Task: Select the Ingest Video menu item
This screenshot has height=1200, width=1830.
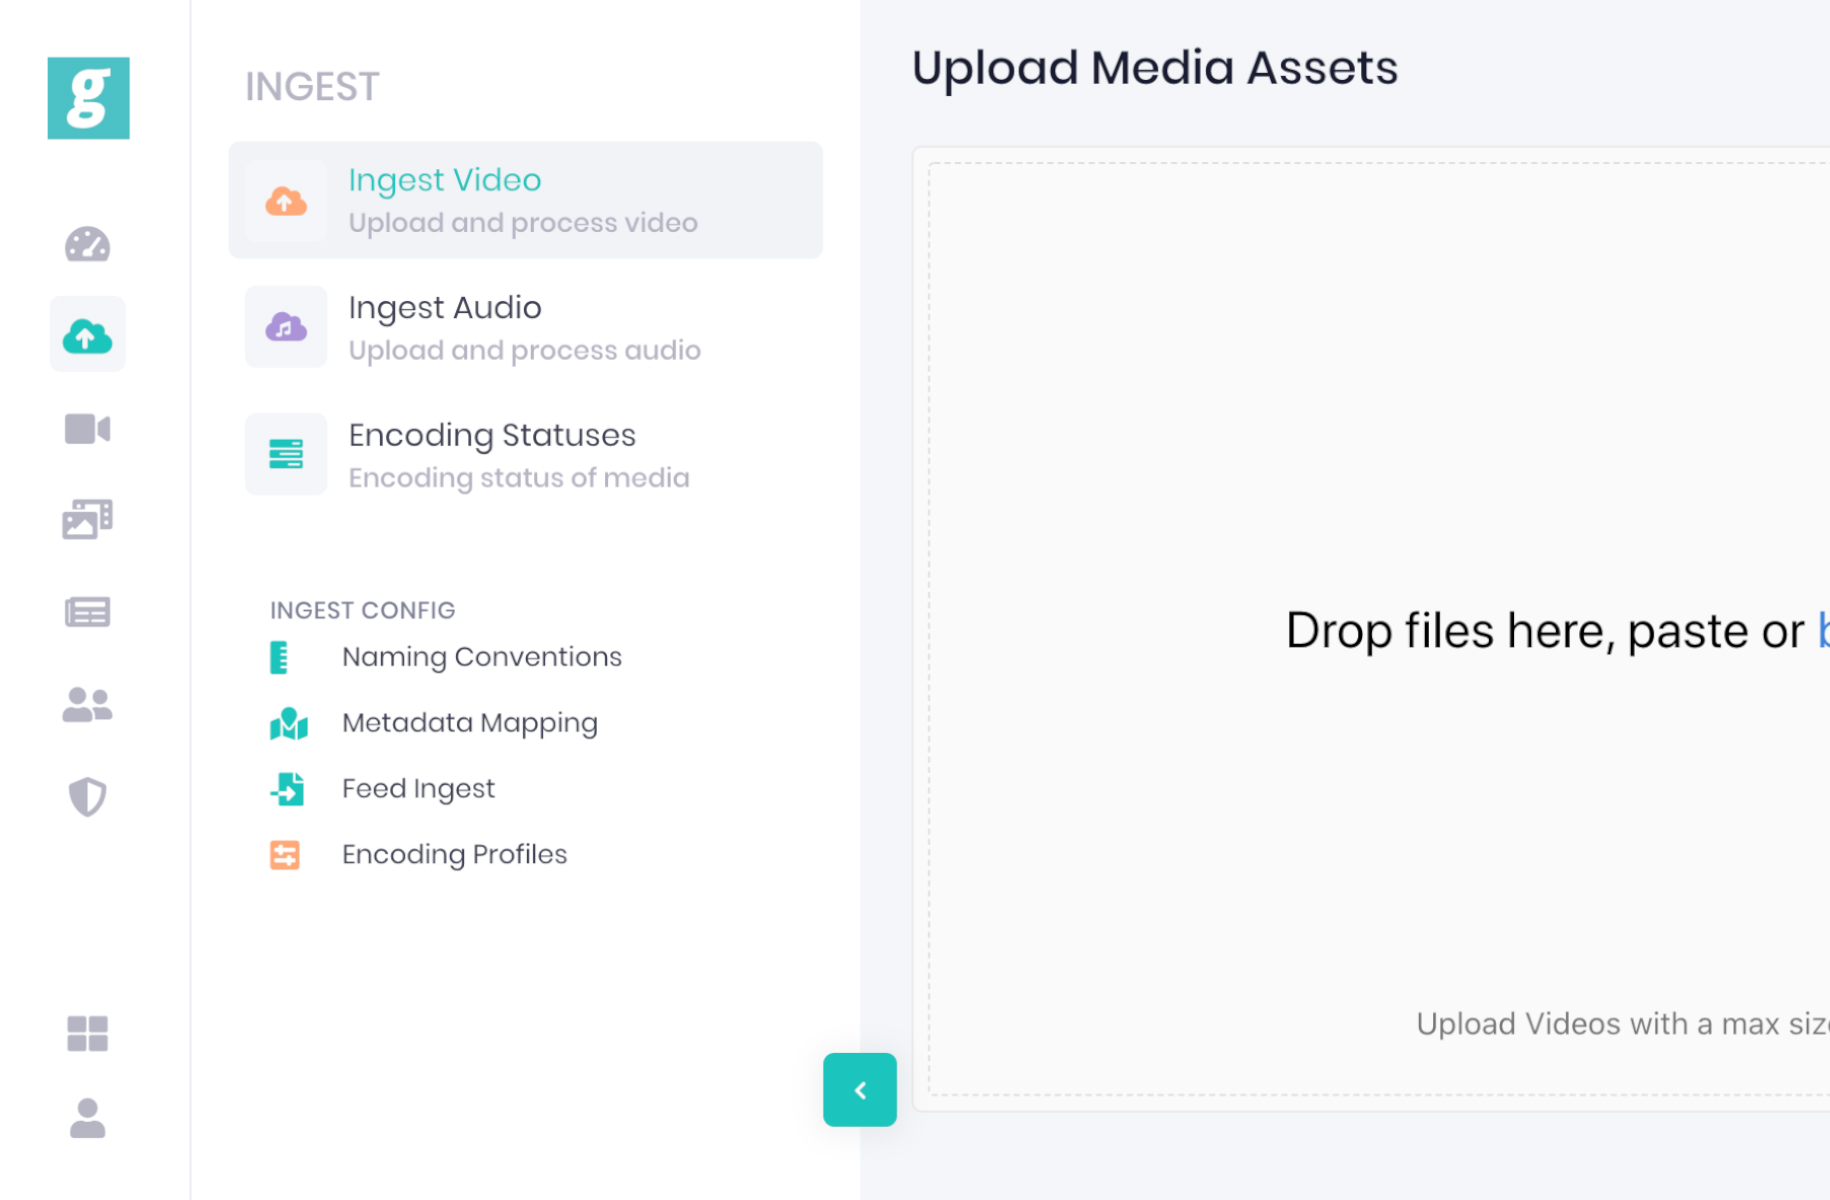Action: (526, 200)
